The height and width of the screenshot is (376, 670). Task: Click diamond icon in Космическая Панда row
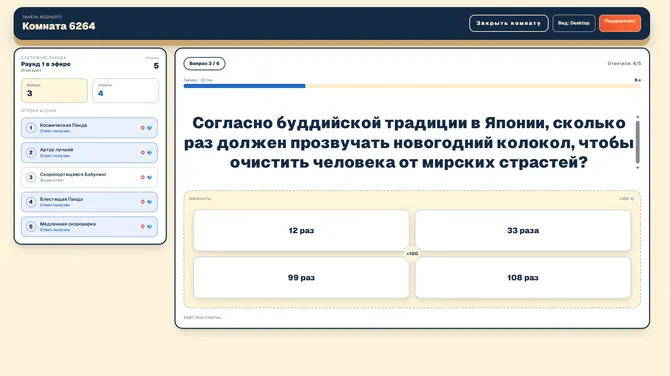pos(150,128)
